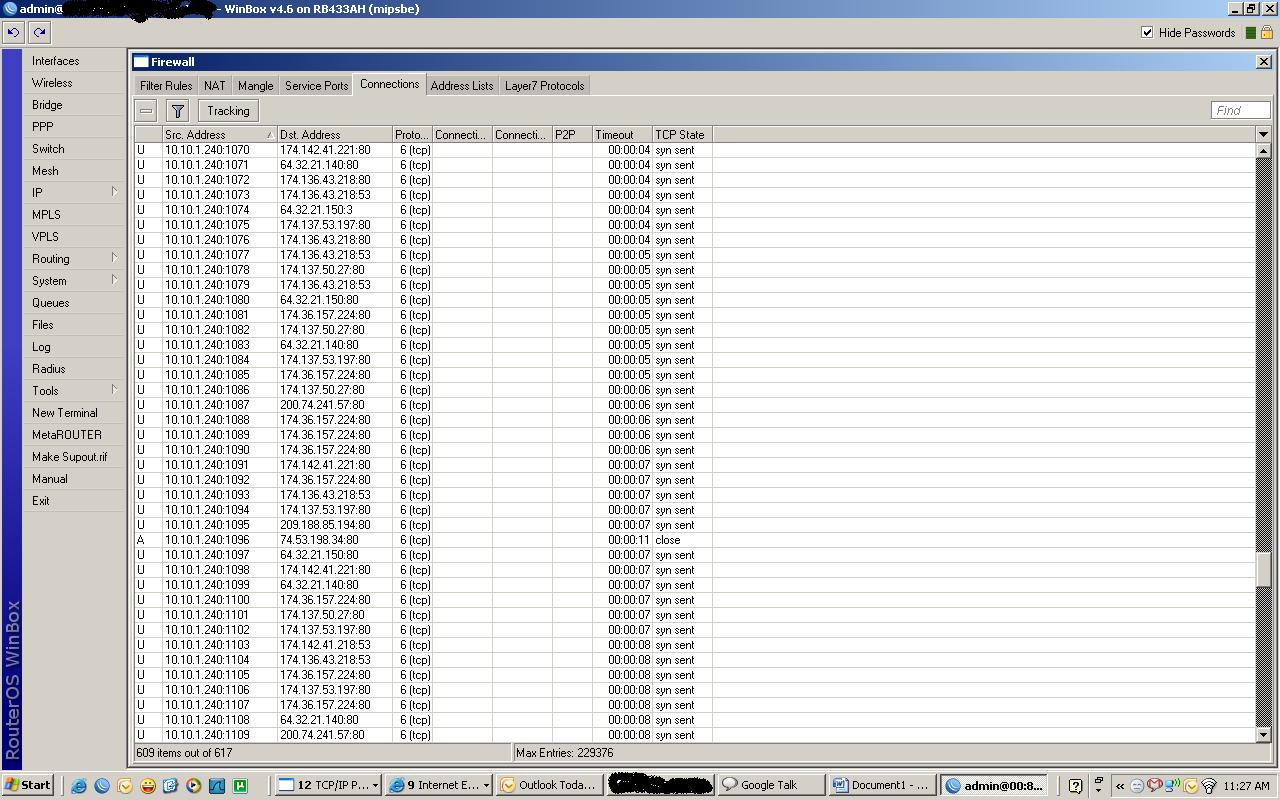Sort by the Dst. Address column header

(334, 134)
